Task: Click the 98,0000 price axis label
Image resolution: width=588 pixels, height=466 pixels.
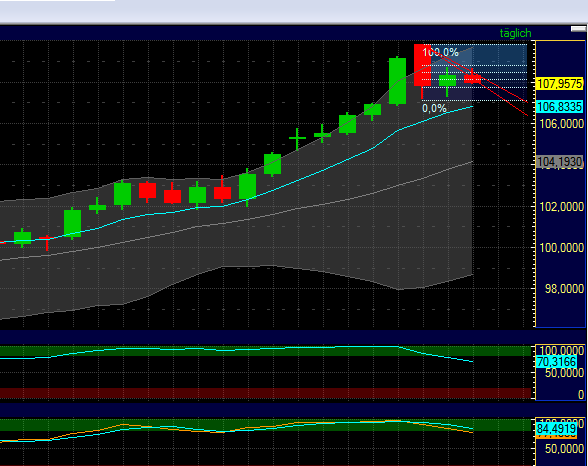Action: click(564, 289)
